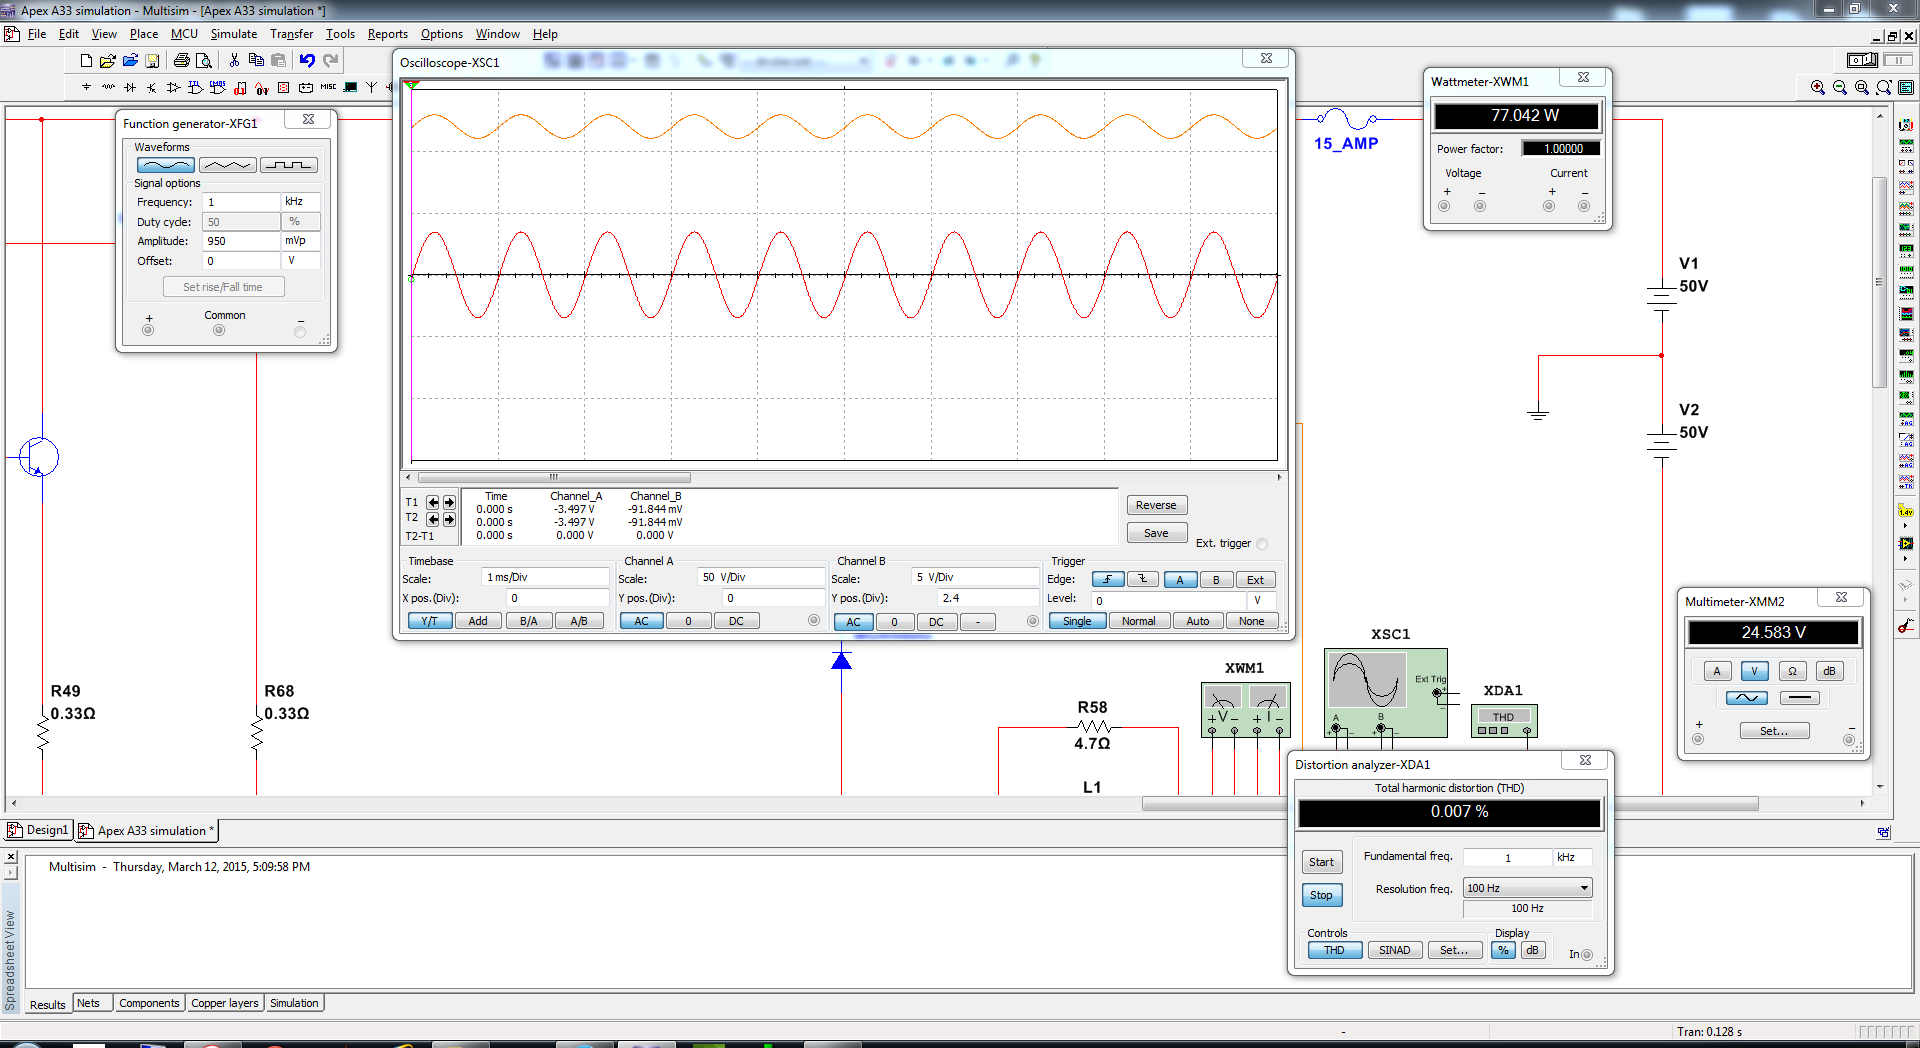Viewport: 1920px width, 1048px height.
Task: Move oscilloscope cursor T2 left
Action: 433,519
